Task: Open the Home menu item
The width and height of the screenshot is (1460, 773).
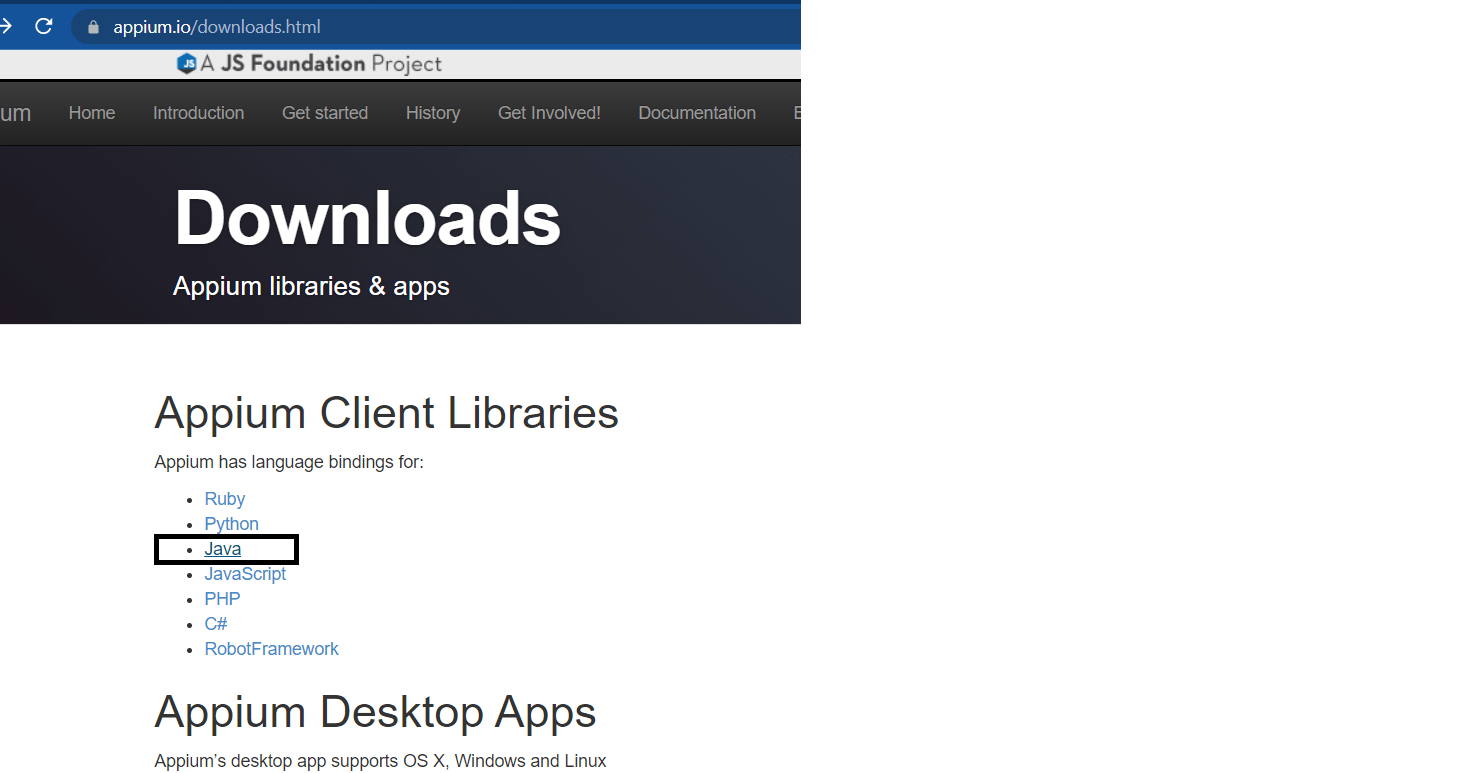Action: tap(91, 113)
